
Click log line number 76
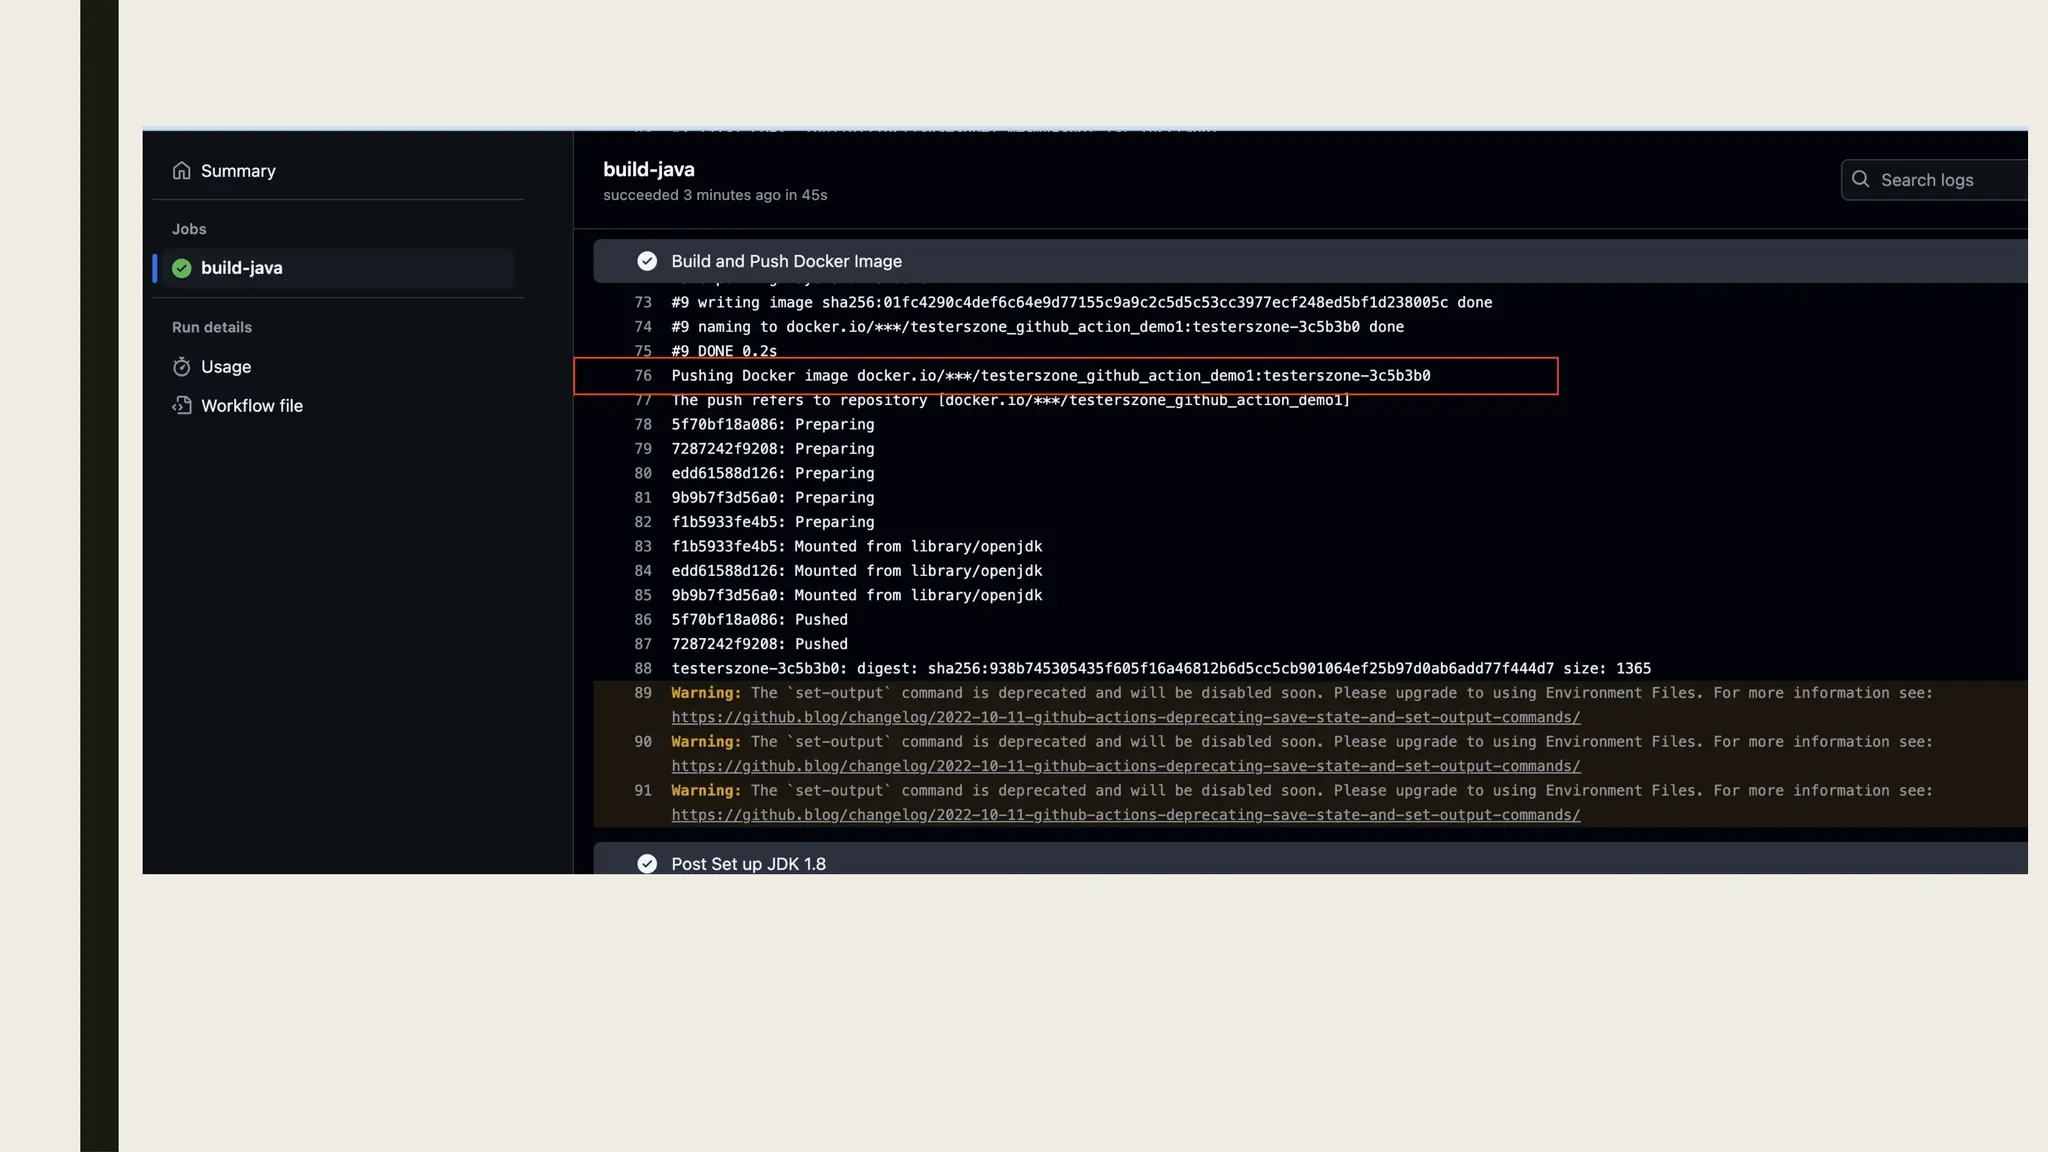click(x=643, y=376)
